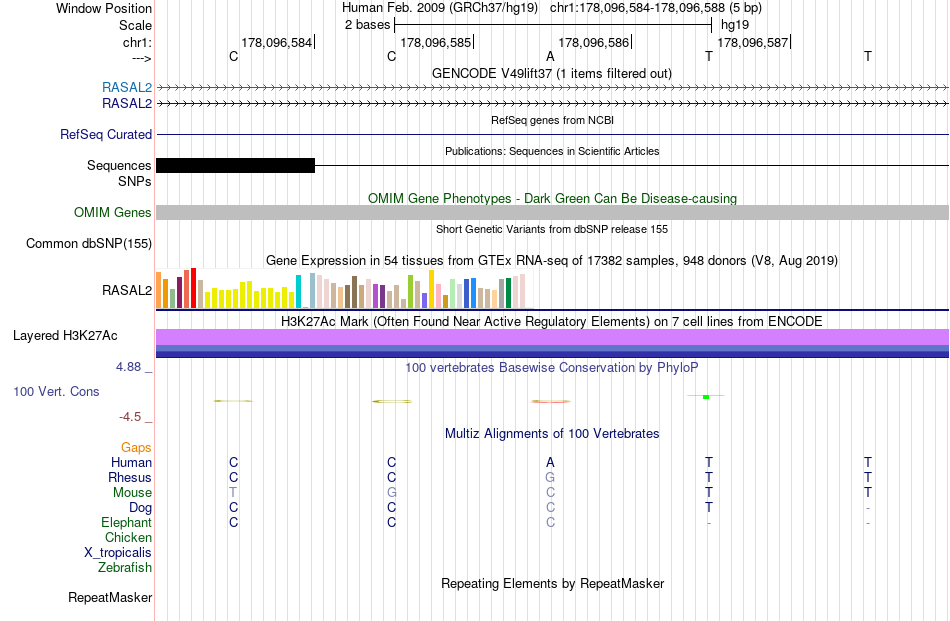950x621 pixels.
Task: Click the Common dbSNP(155) track label
Action: (x=88, y=244)
